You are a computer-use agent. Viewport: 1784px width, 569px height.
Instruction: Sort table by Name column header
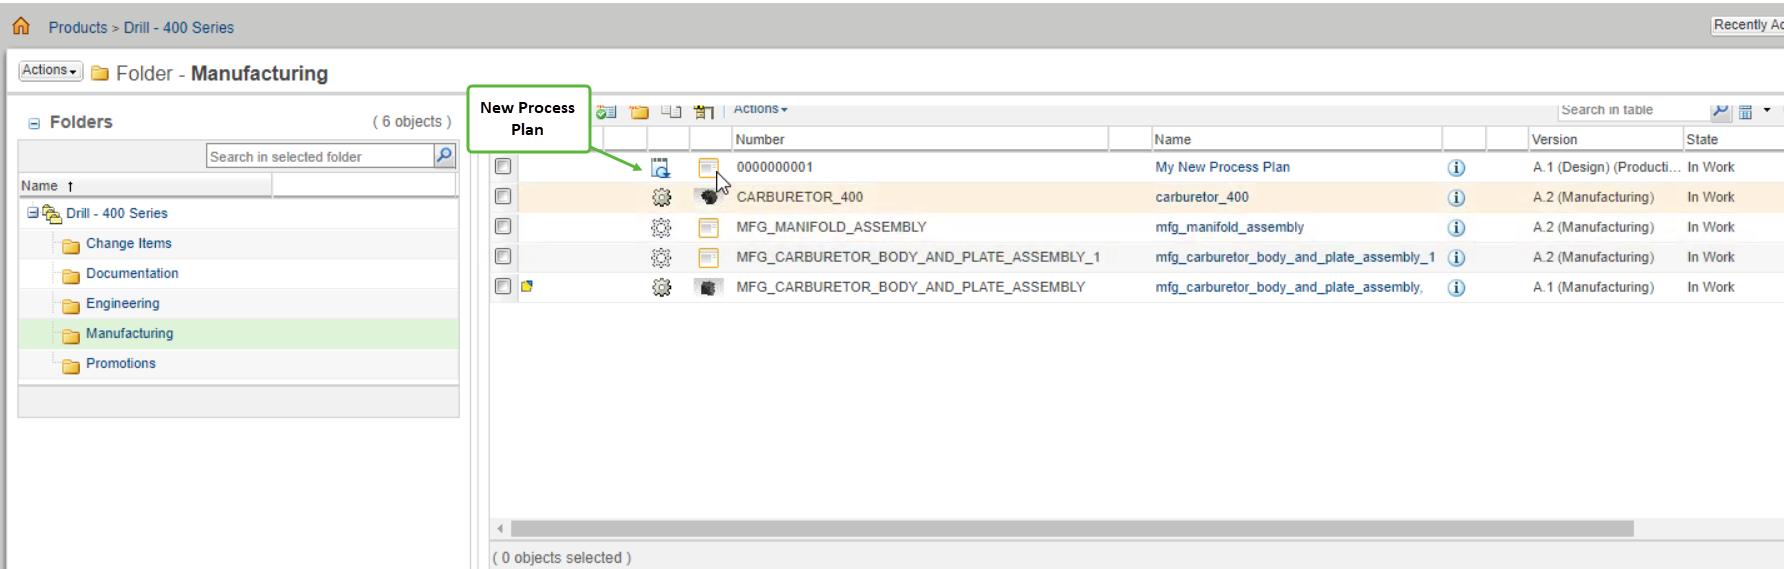coord(1296,139)
